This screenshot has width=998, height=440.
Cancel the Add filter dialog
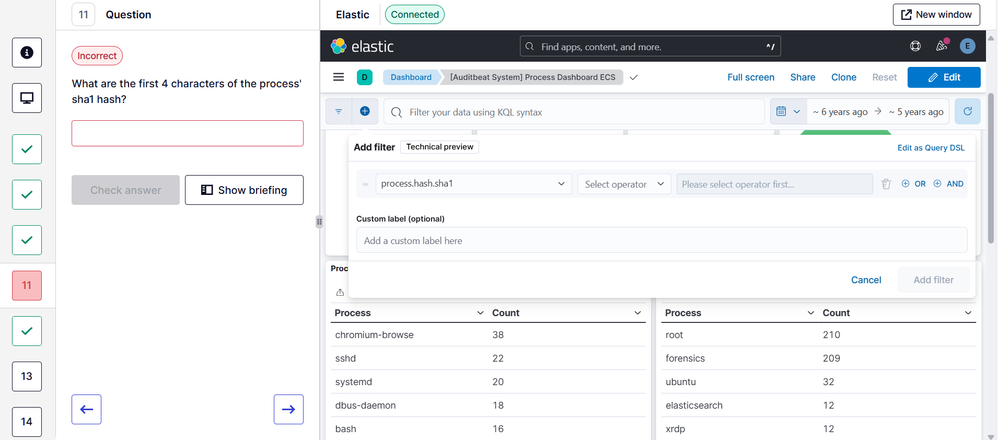pos(865,280)
